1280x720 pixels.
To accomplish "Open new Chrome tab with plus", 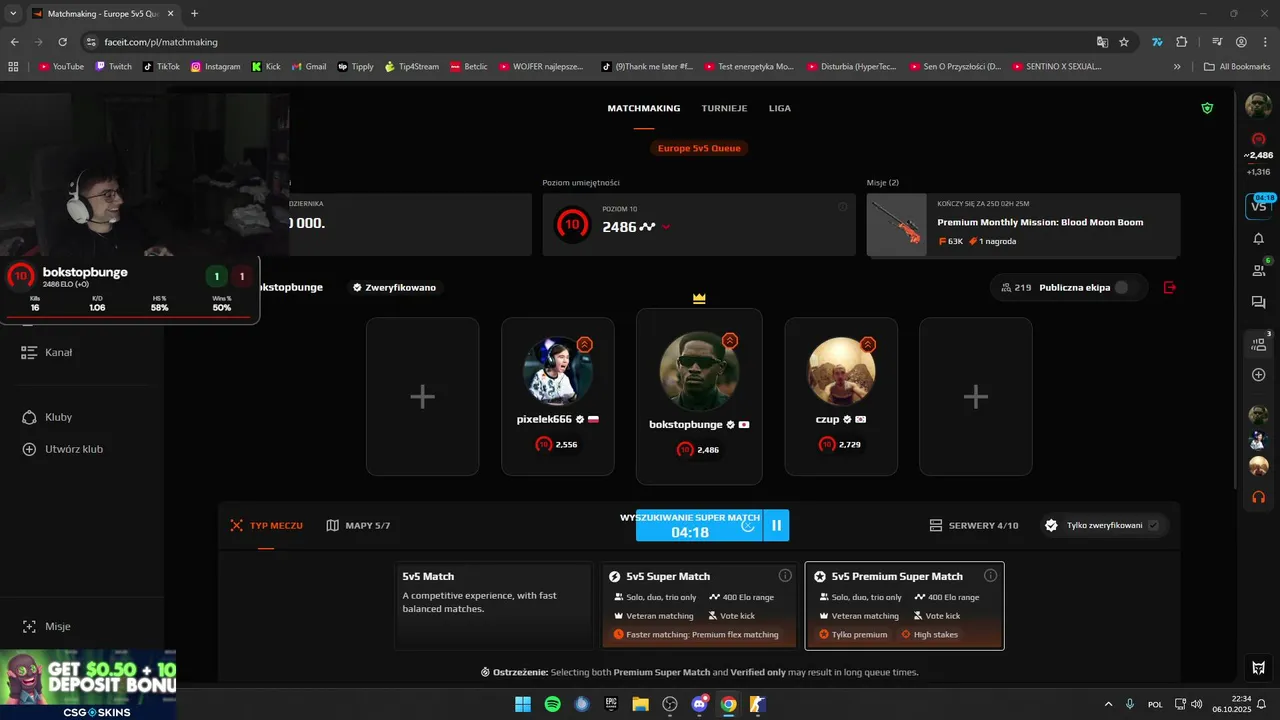I will point(194,13).
